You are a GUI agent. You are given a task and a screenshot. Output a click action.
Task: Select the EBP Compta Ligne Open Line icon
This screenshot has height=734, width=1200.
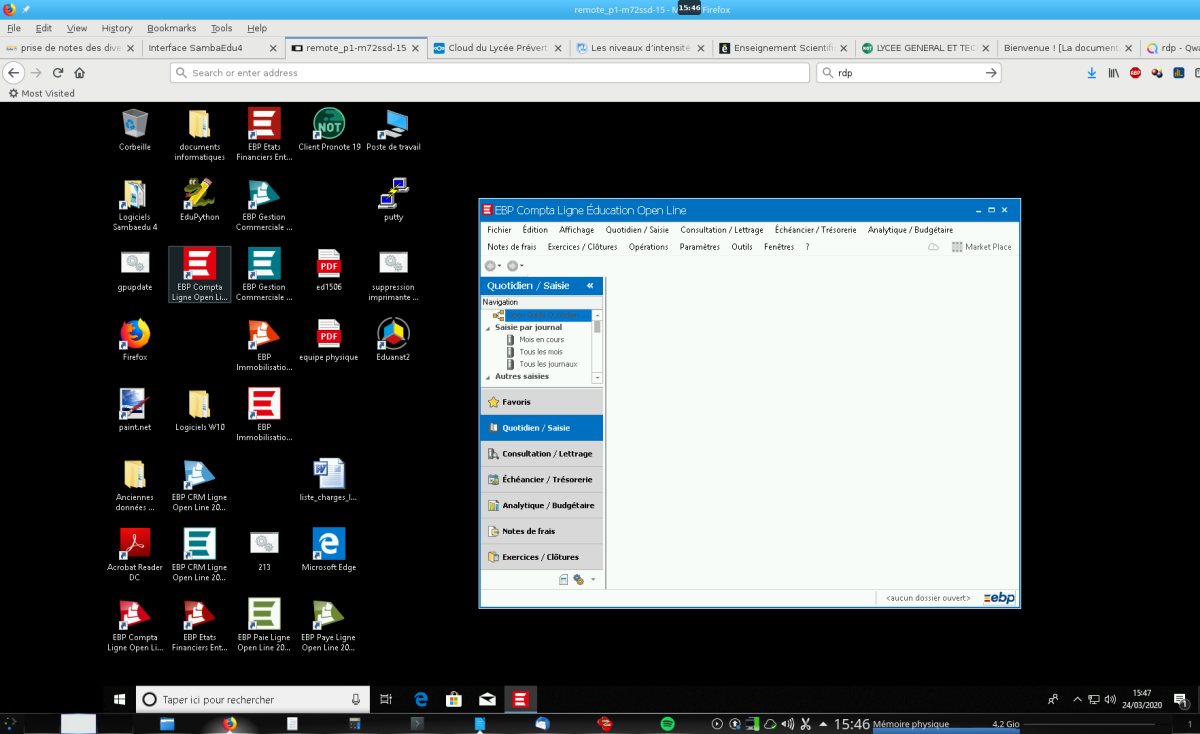pyautogui.click(x=200, y=275)
